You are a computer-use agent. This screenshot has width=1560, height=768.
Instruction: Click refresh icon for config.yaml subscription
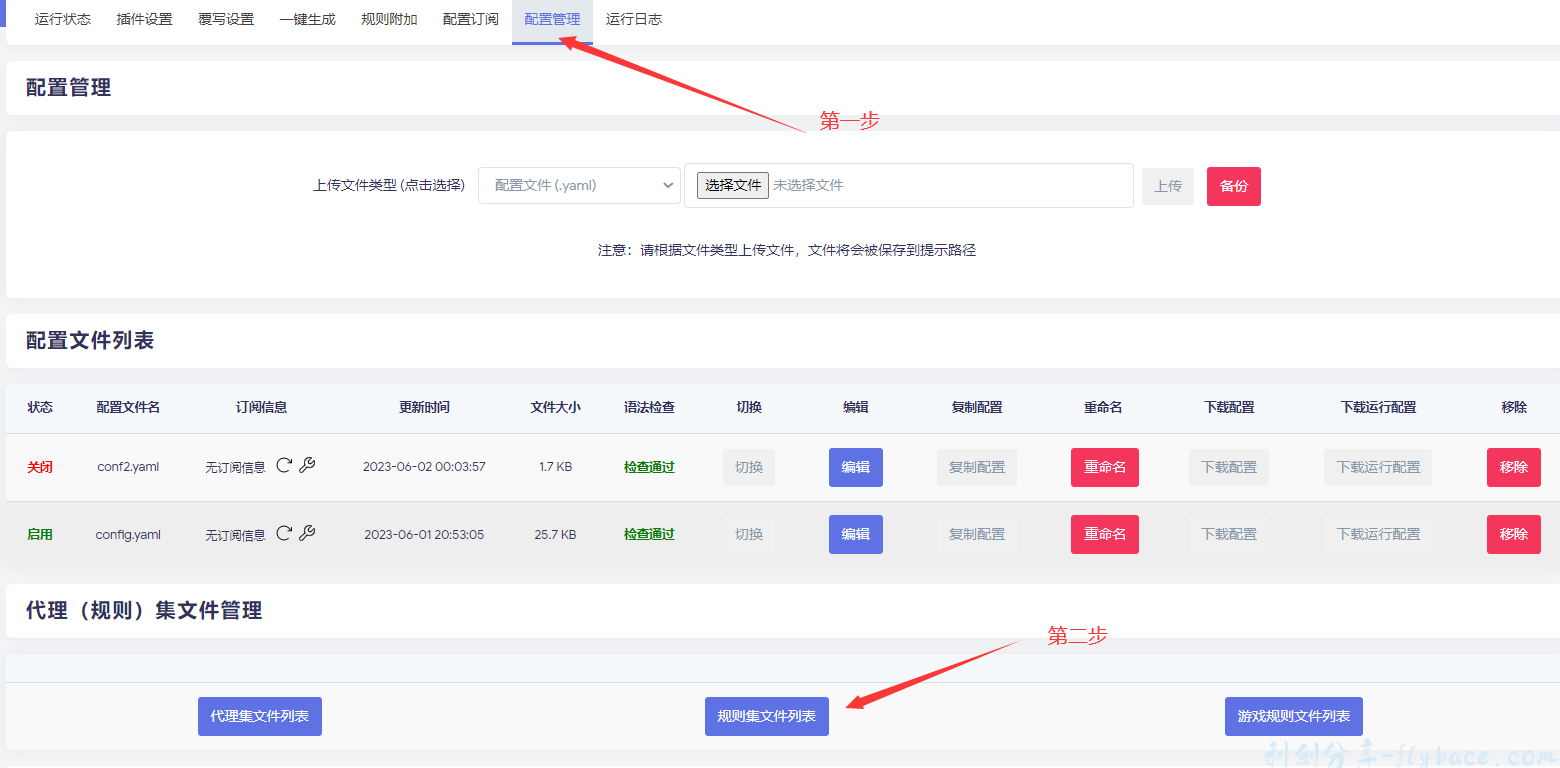284,533
